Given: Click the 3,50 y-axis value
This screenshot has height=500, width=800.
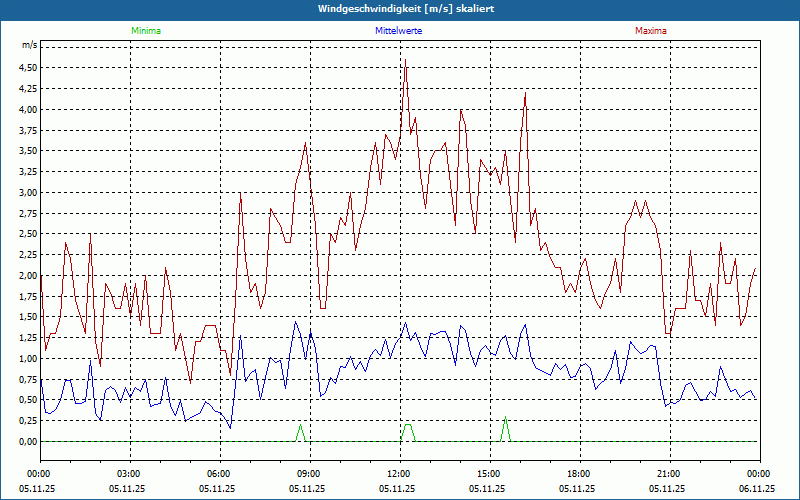Looking at the screenshot, I should 28,151.
